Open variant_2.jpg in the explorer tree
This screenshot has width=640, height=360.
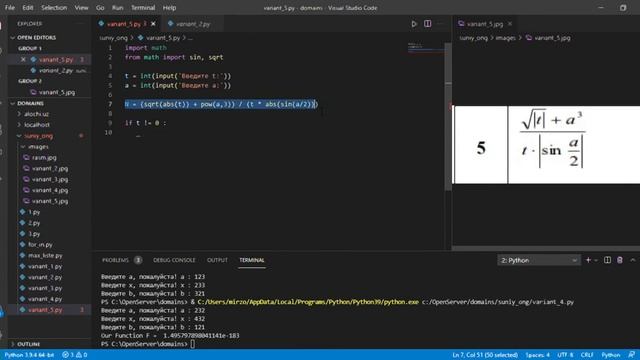pyautogui.click(x=50, y=168)
